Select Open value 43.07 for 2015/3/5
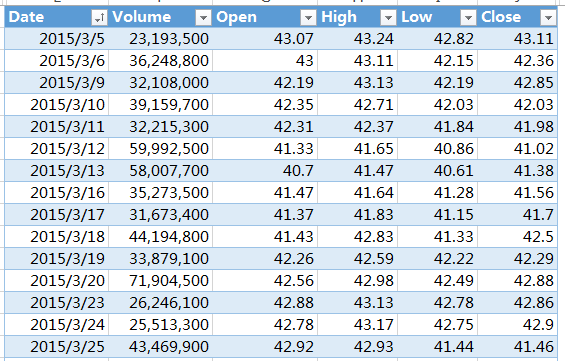Screen dimensions: 565x361 coord(265,39)
